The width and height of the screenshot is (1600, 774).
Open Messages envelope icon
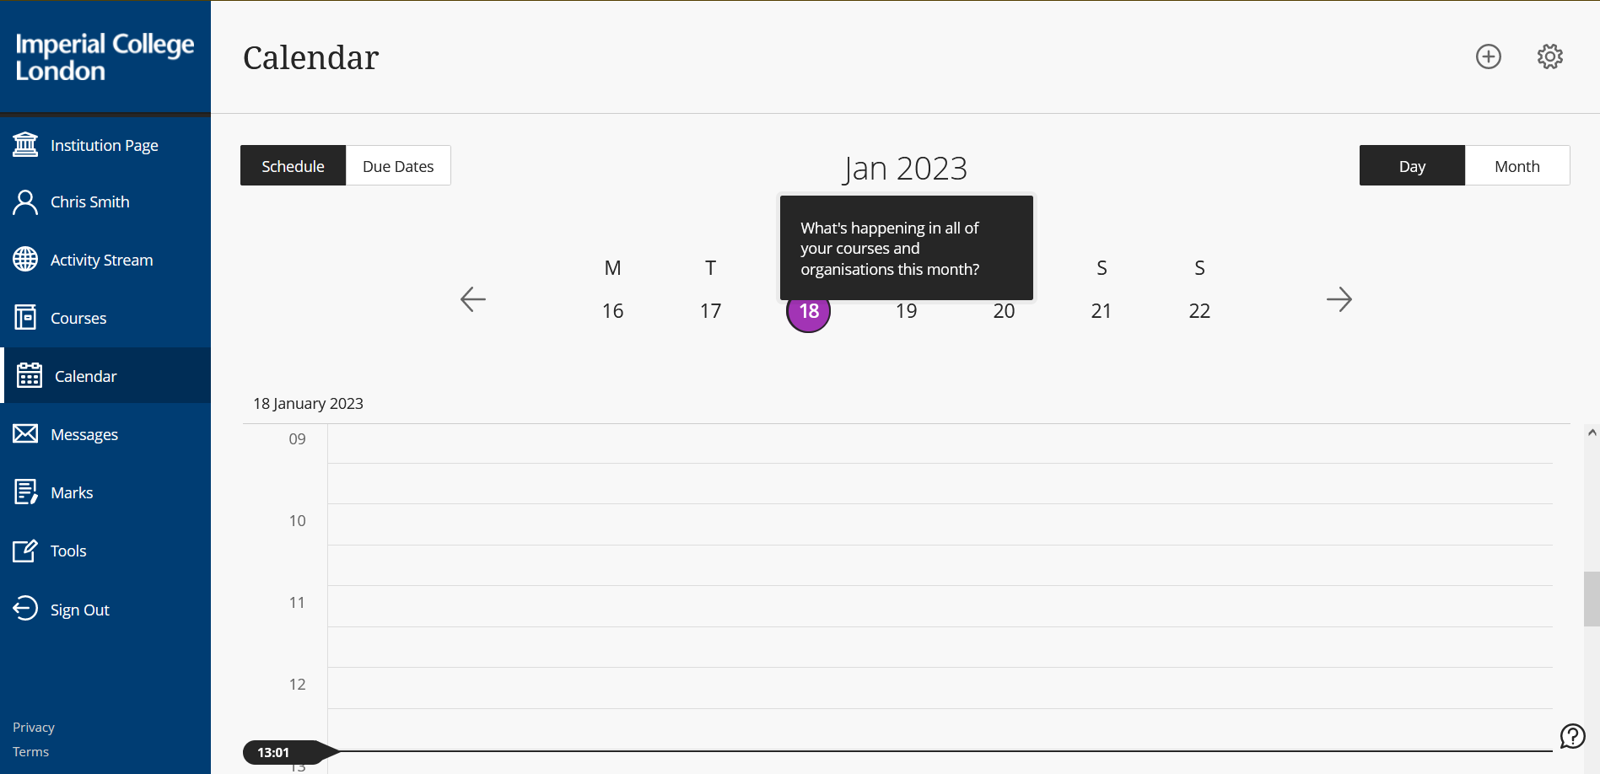click(26, 434)
